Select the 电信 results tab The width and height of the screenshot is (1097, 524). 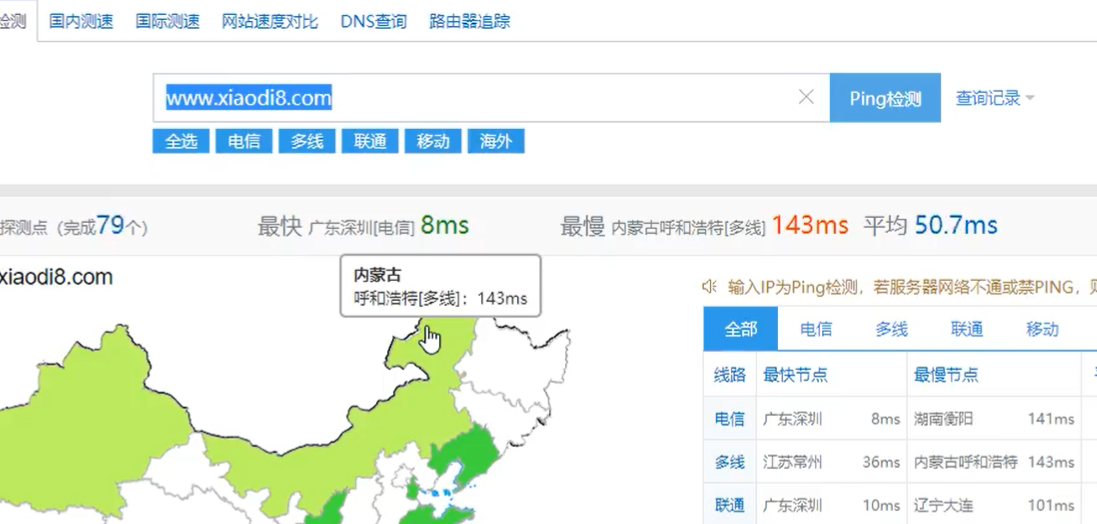click(x=816, y=329)
